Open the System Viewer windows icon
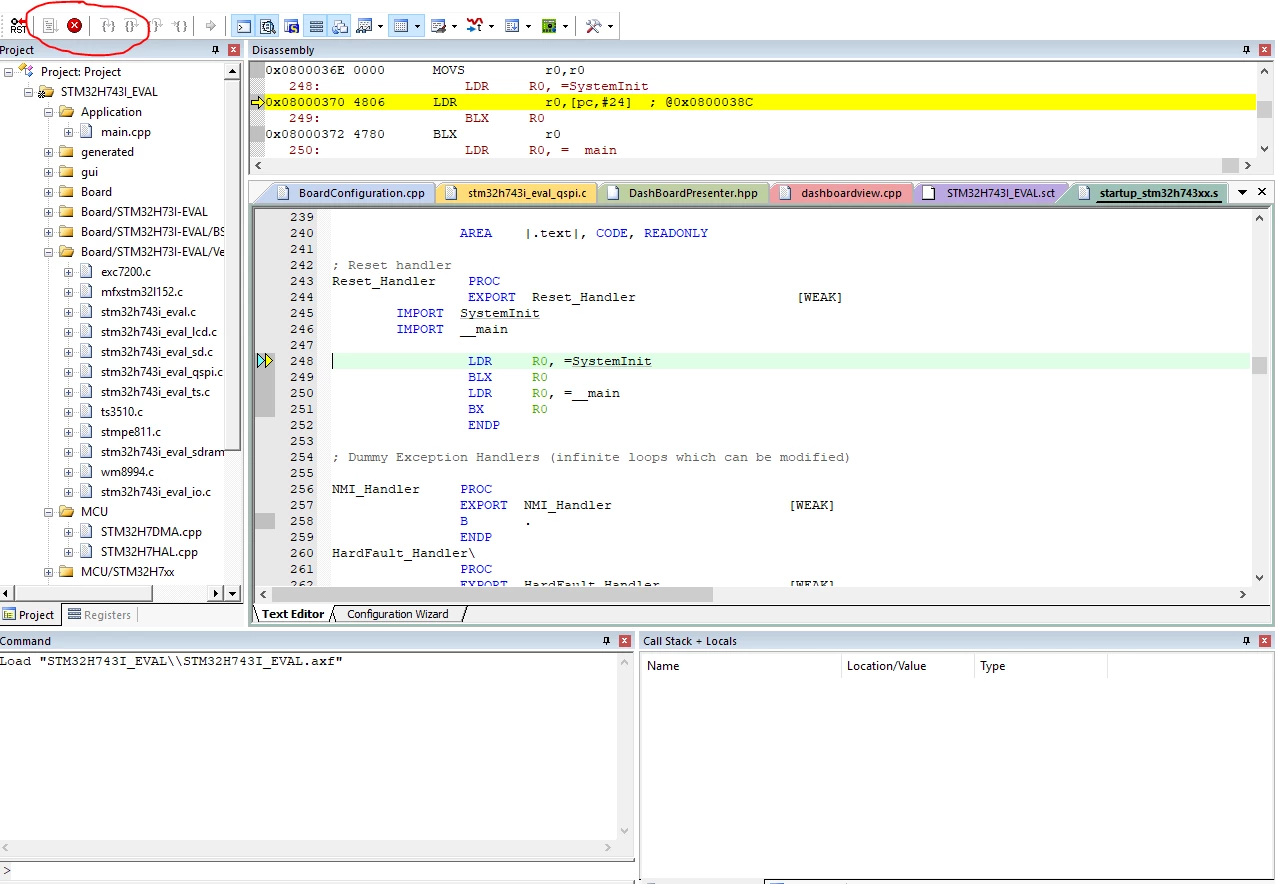1275x884 pixels. click(549, 26)
